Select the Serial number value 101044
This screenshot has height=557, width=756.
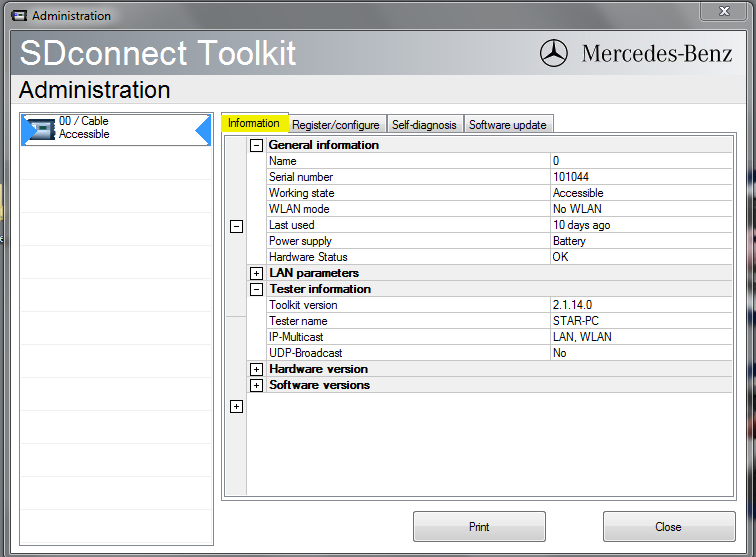pos(571,177)
